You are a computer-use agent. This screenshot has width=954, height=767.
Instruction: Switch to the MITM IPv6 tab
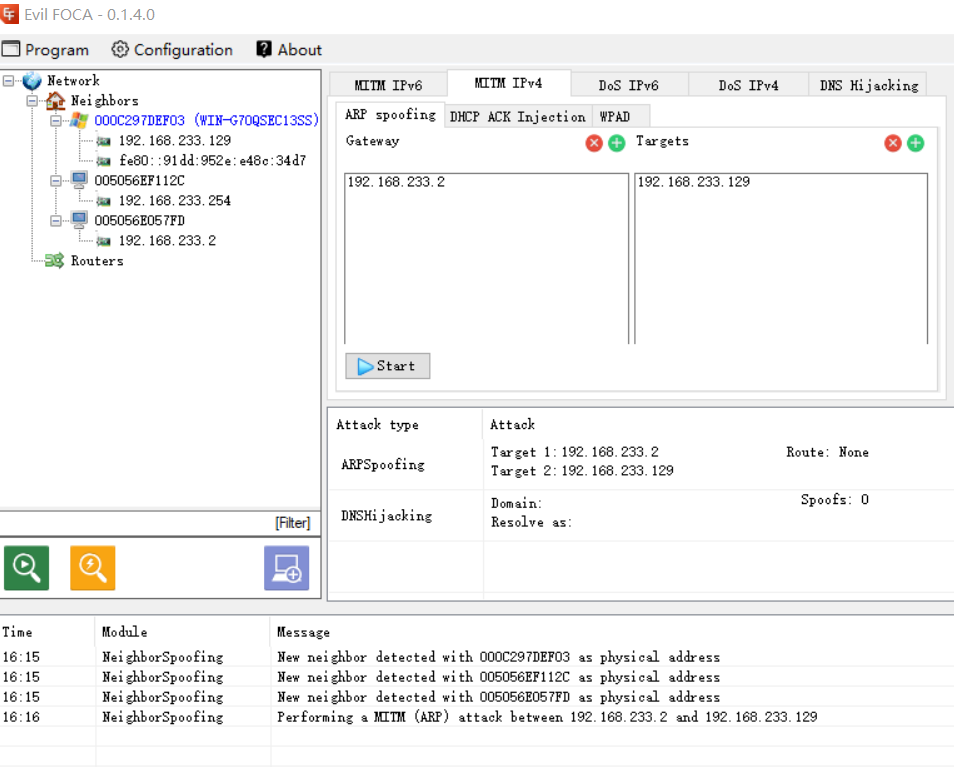[x=388, y=85]
